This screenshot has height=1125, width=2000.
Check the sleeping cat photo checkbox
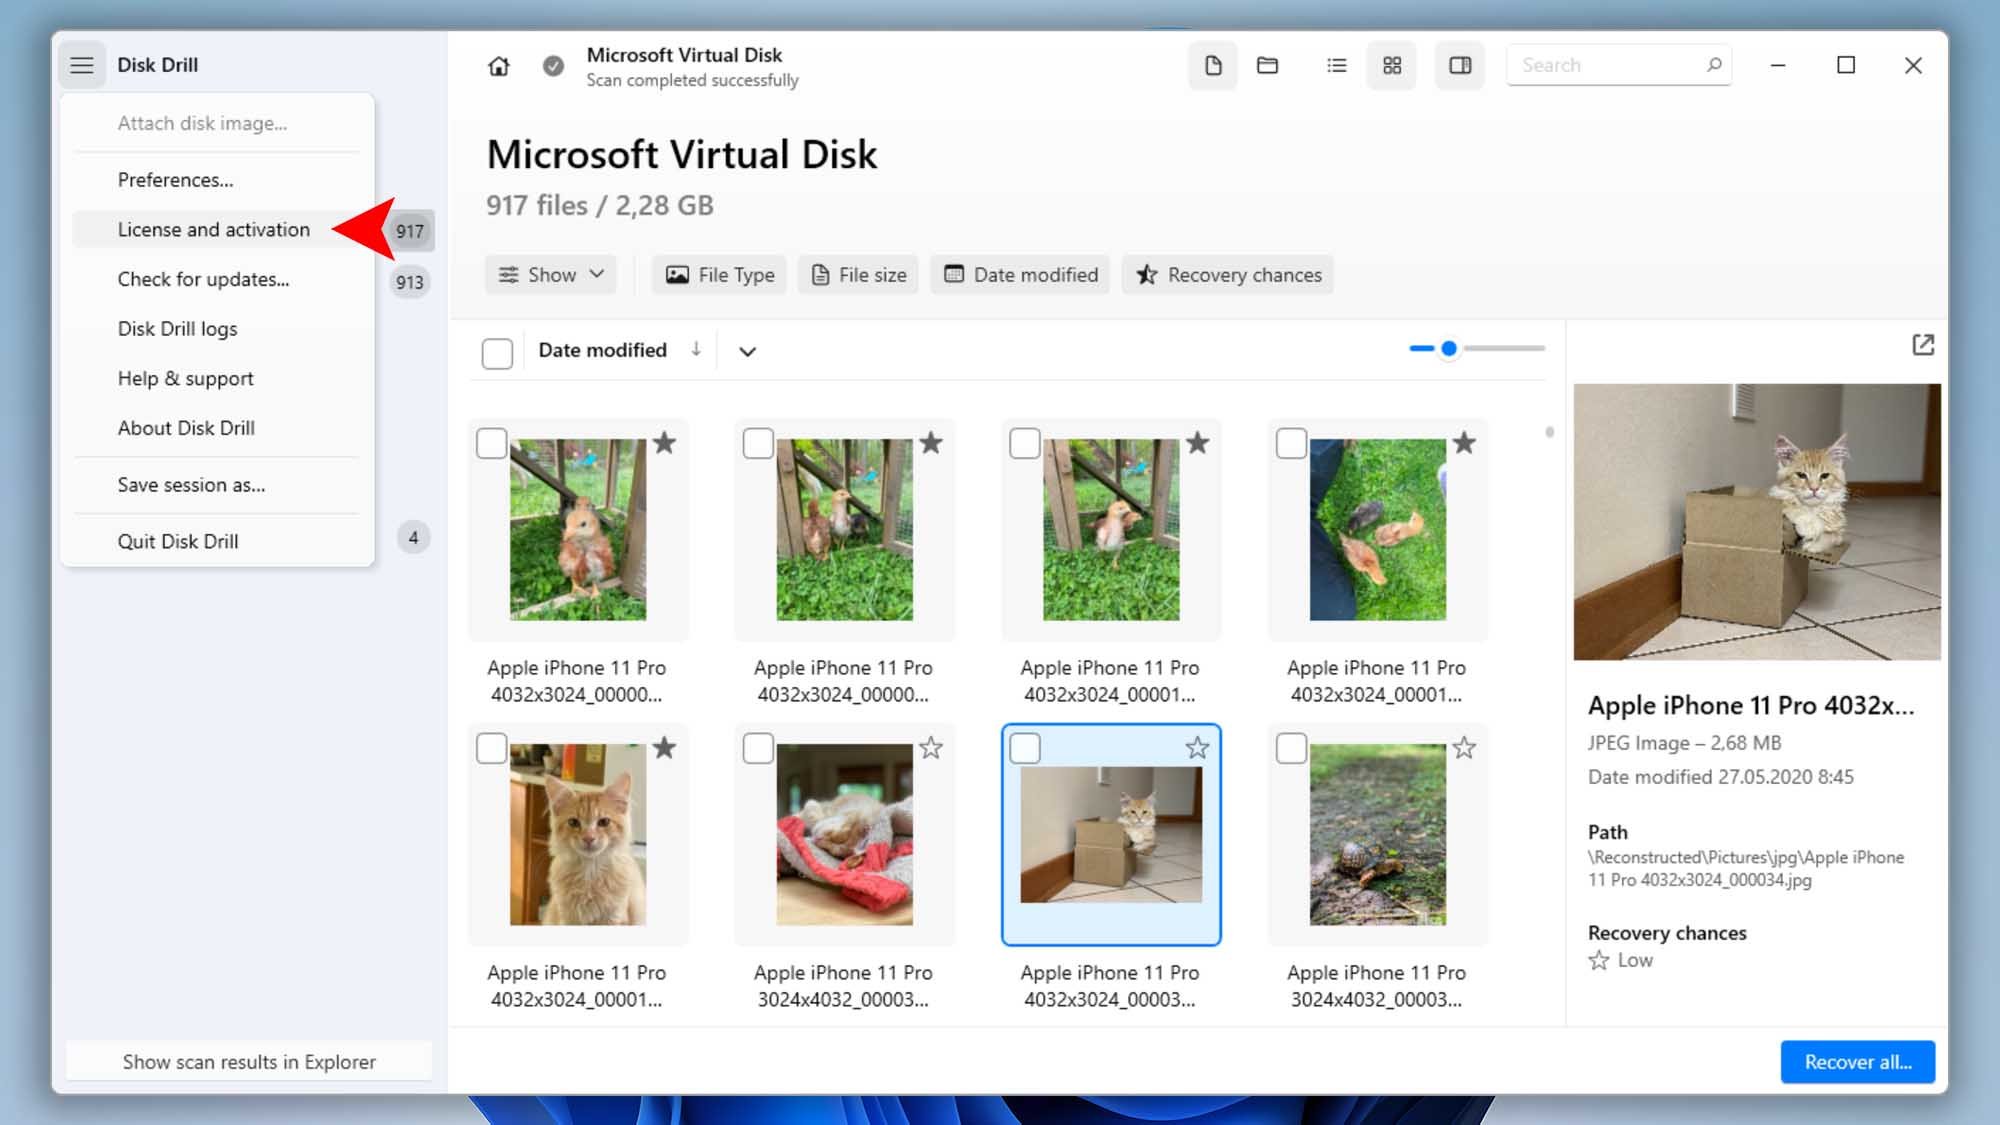[758, 748]
